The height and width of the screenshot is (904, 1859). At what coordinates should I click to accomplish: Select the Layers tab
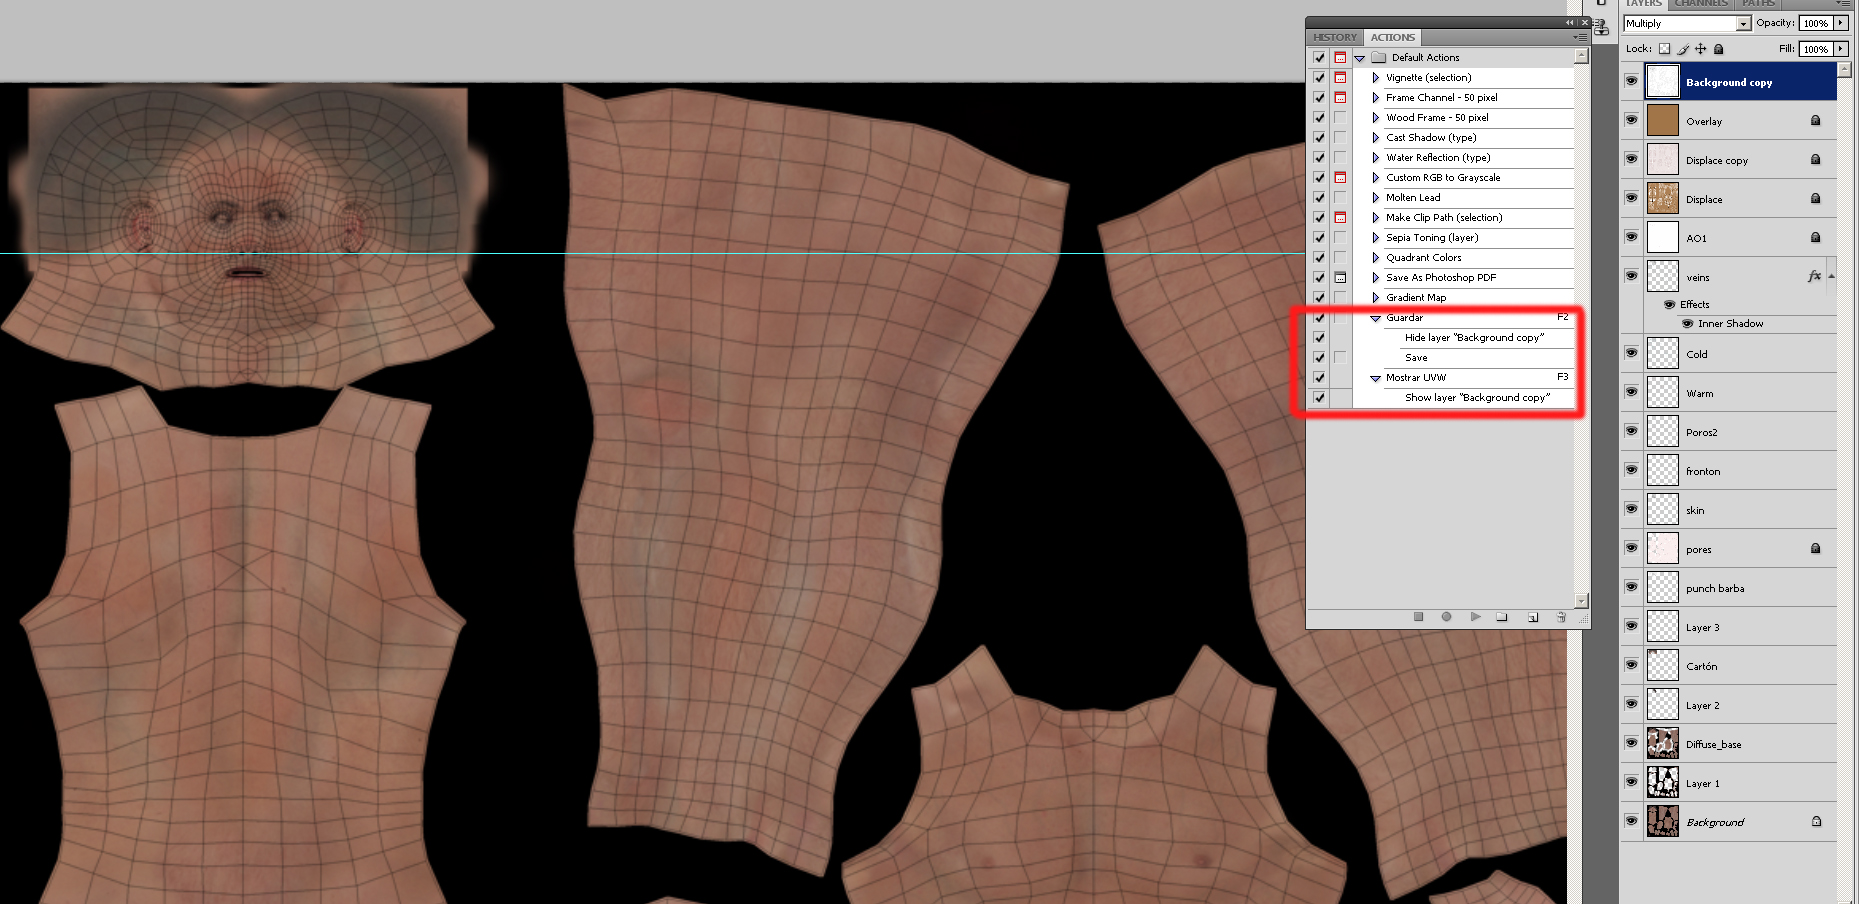pyautogui.click(x=1643, y=4)
